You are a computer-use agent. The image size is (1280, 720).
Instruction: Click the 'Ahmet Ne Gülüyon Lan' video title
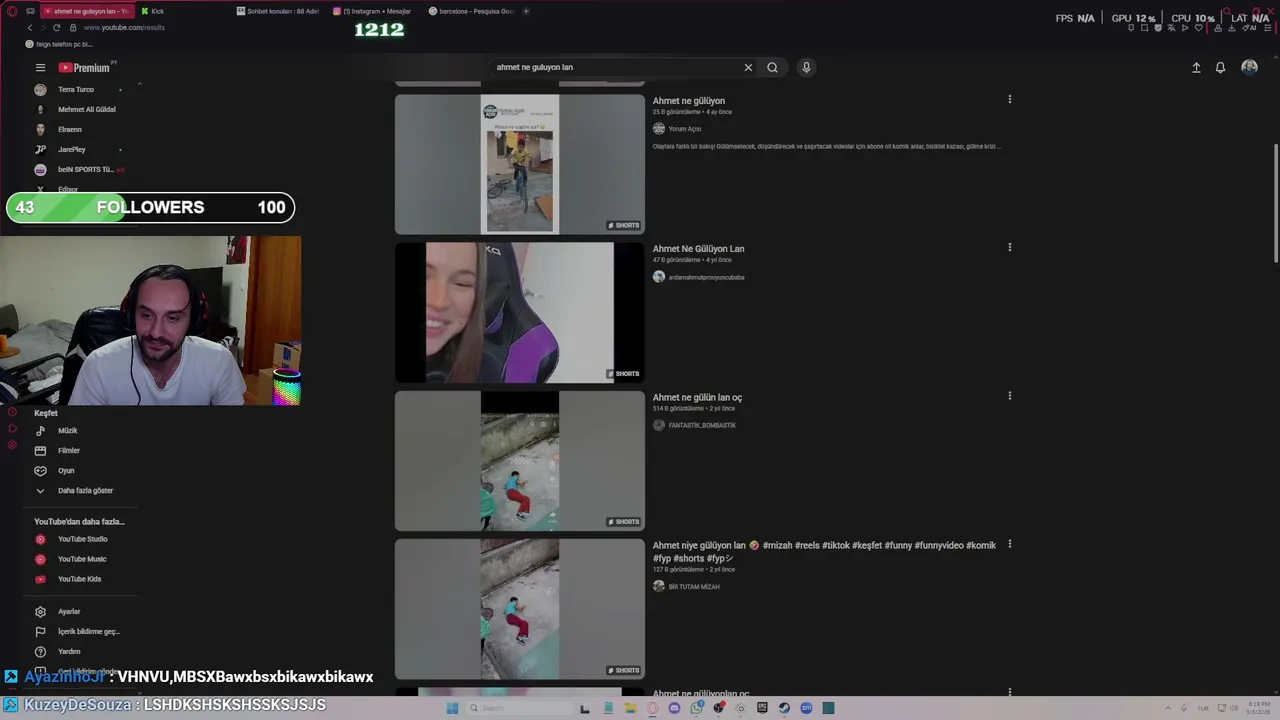click(x=698, y=249)
